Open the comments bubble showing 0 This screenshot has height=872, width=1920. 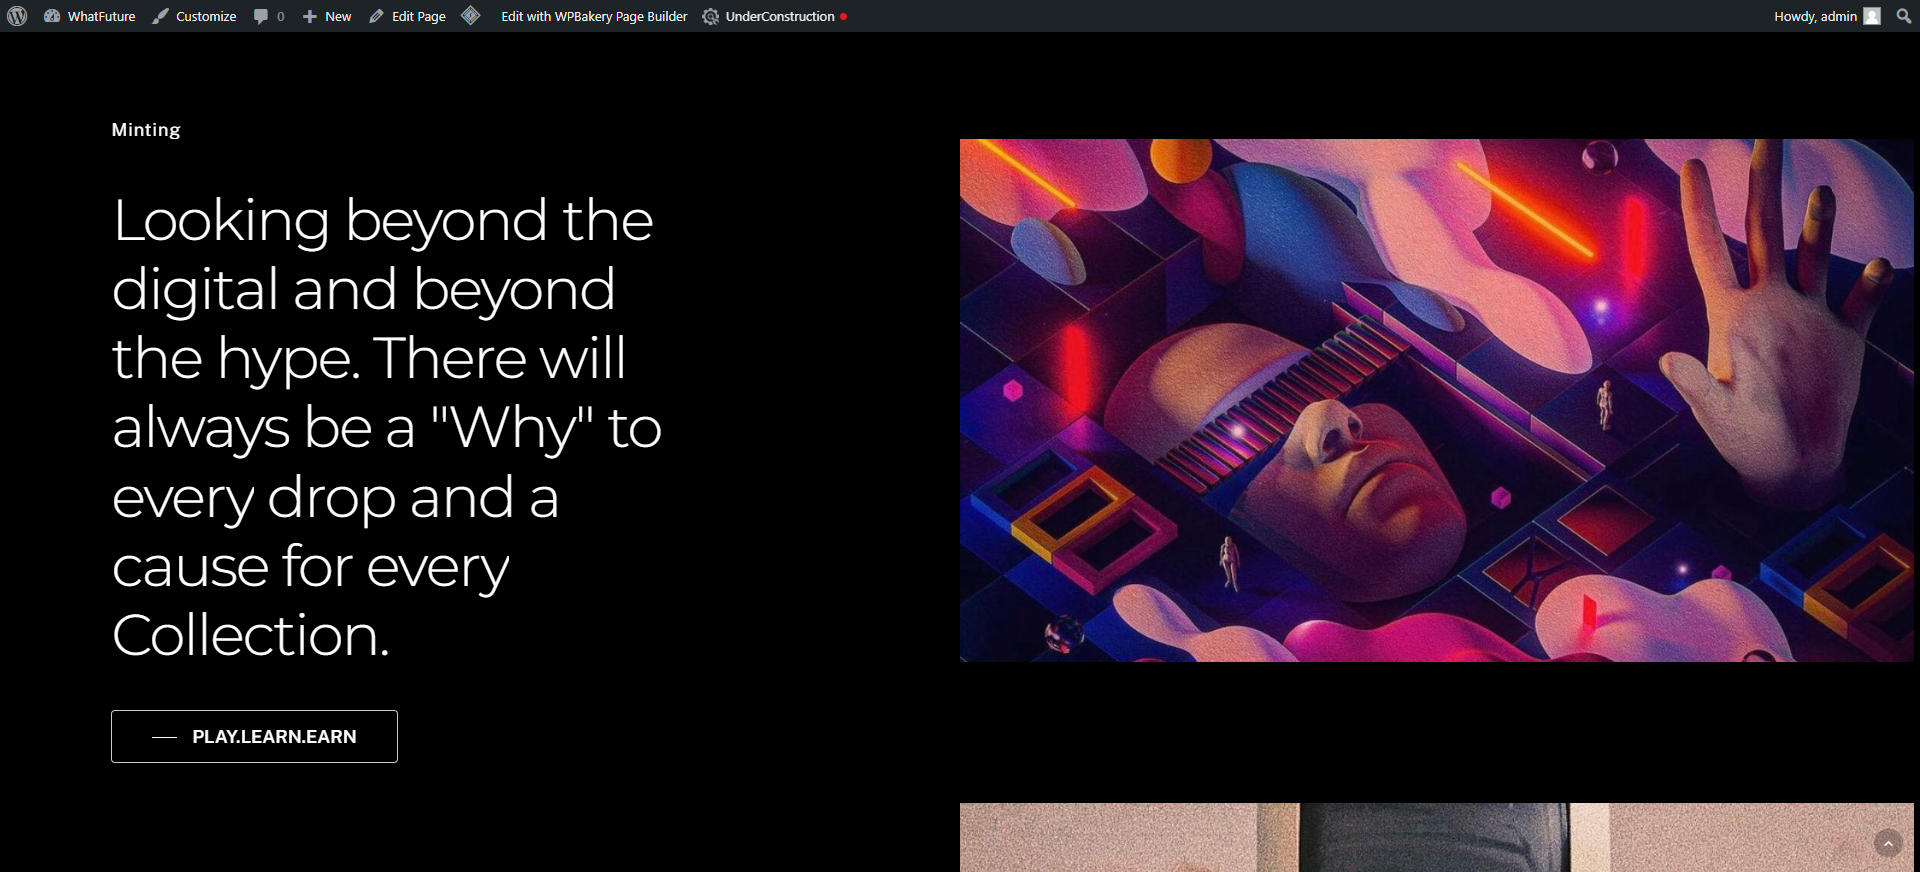point(268,16)
